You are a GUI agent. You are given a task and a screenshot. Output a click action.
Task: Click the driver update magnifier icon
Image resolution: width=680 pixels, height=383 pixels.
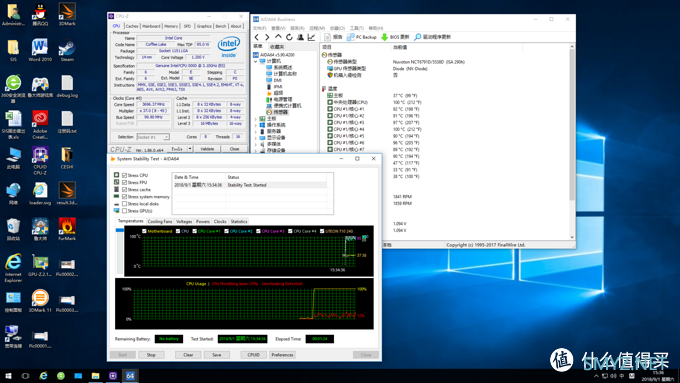click(x=418, y=37)
